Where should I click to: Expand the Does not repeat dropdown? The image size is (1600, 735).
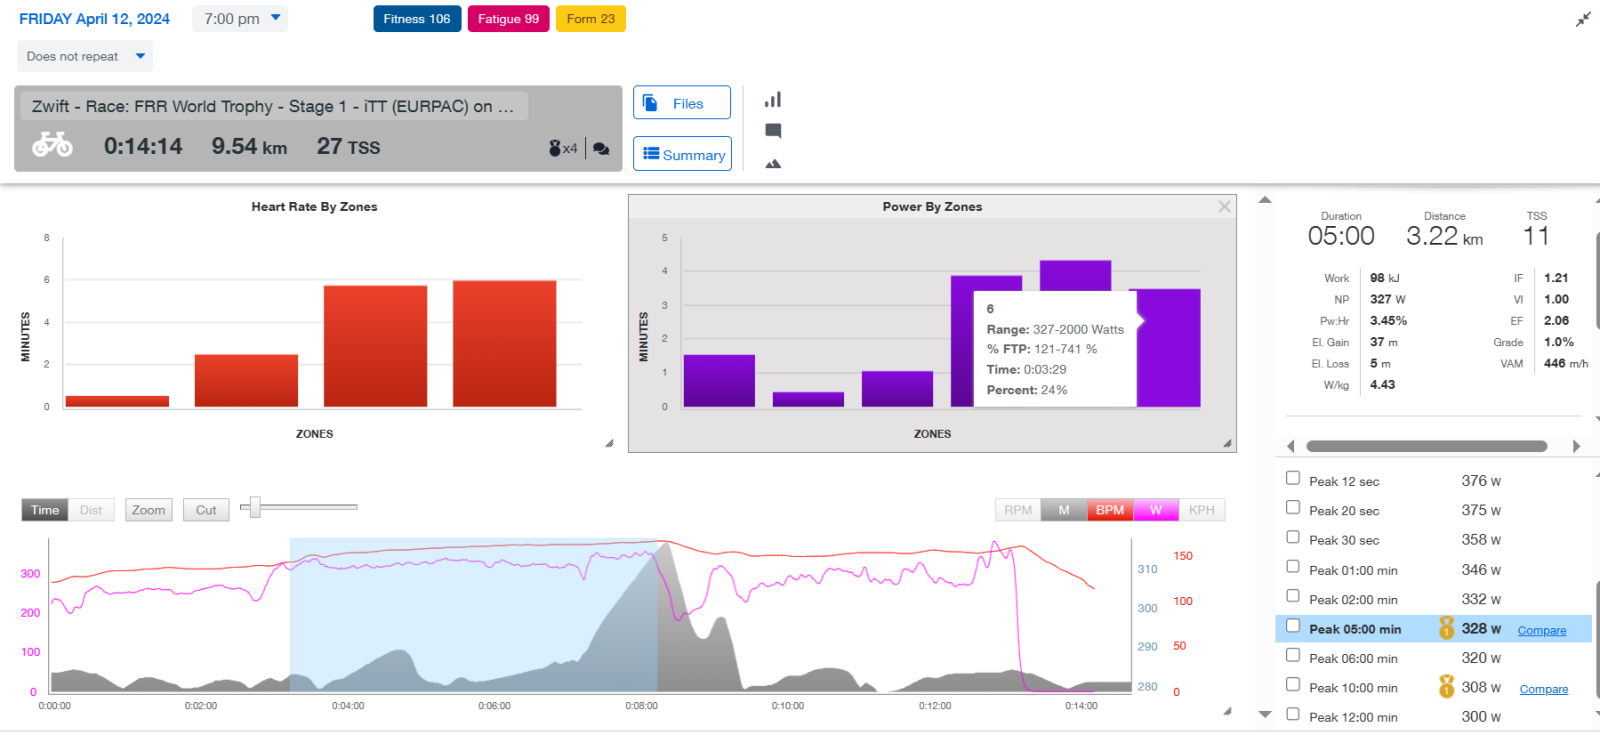point(85,56)
